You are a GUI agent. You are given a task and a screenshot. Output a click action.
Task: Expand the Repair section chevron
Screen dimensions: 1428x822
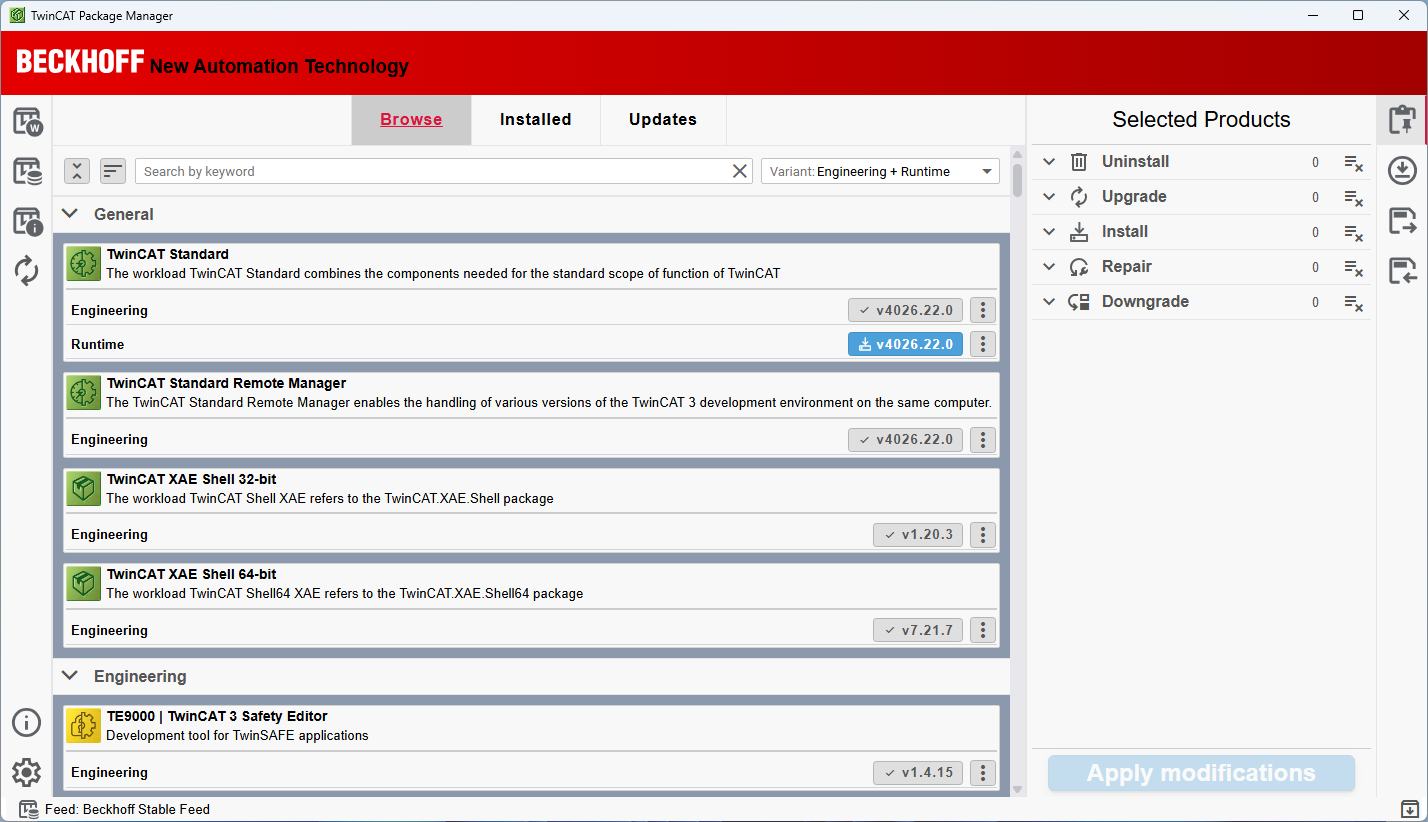[x=1049, y=267]
